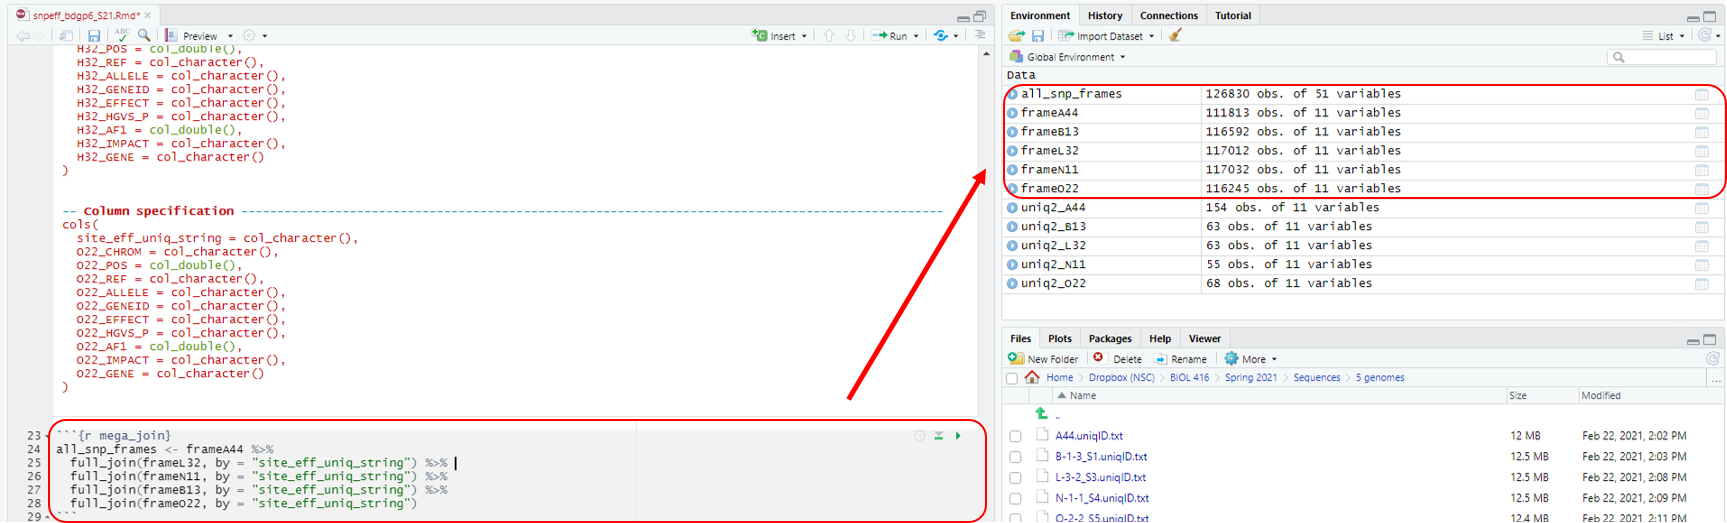1727x523 pixels.
Task: Open the More files menu
Action: (1251, 359)
